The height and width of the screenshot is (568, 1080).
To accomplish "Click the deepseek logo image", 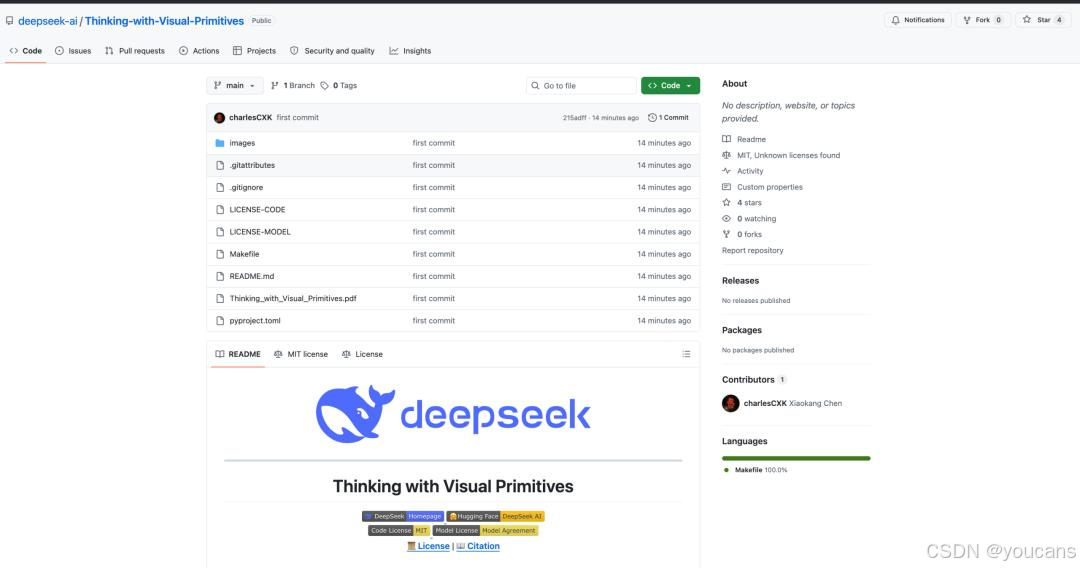I will (453, 414).
